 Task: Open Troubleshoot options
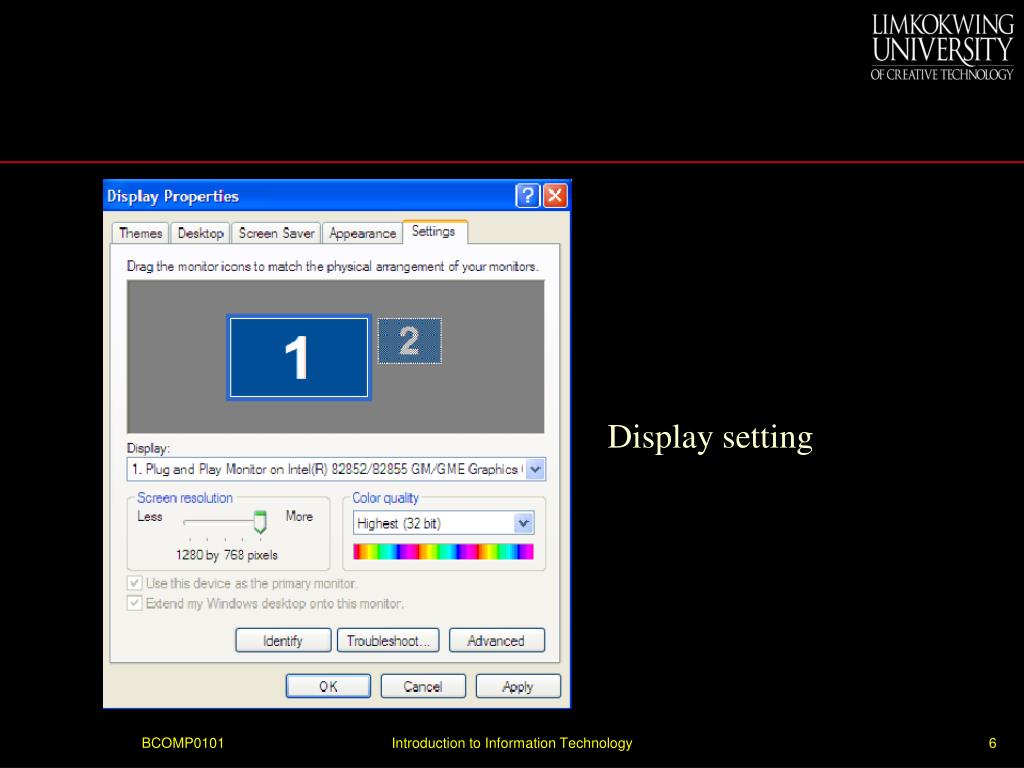pos(388,641)
